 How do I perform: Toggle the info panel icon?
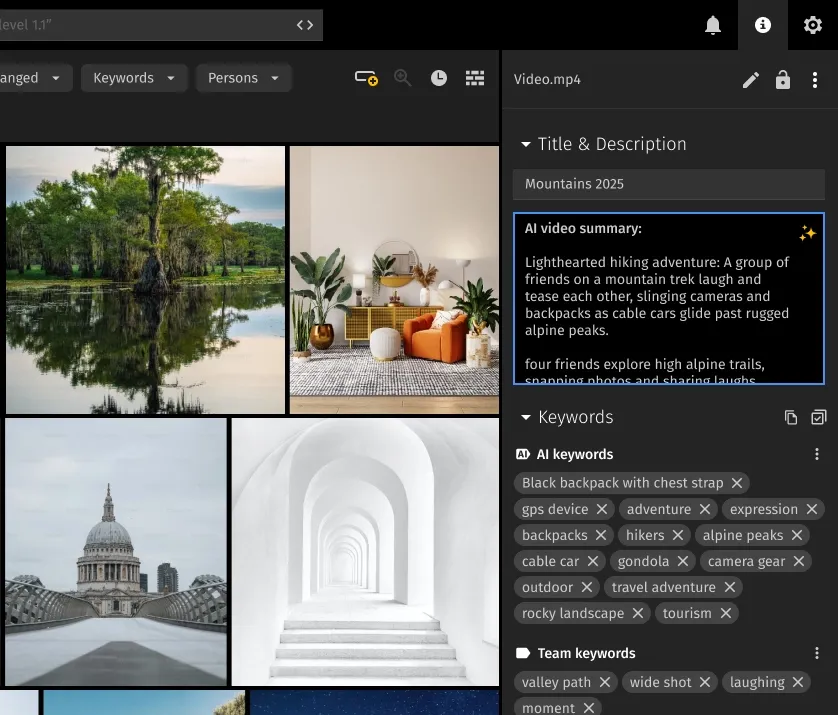coord(763,25)
